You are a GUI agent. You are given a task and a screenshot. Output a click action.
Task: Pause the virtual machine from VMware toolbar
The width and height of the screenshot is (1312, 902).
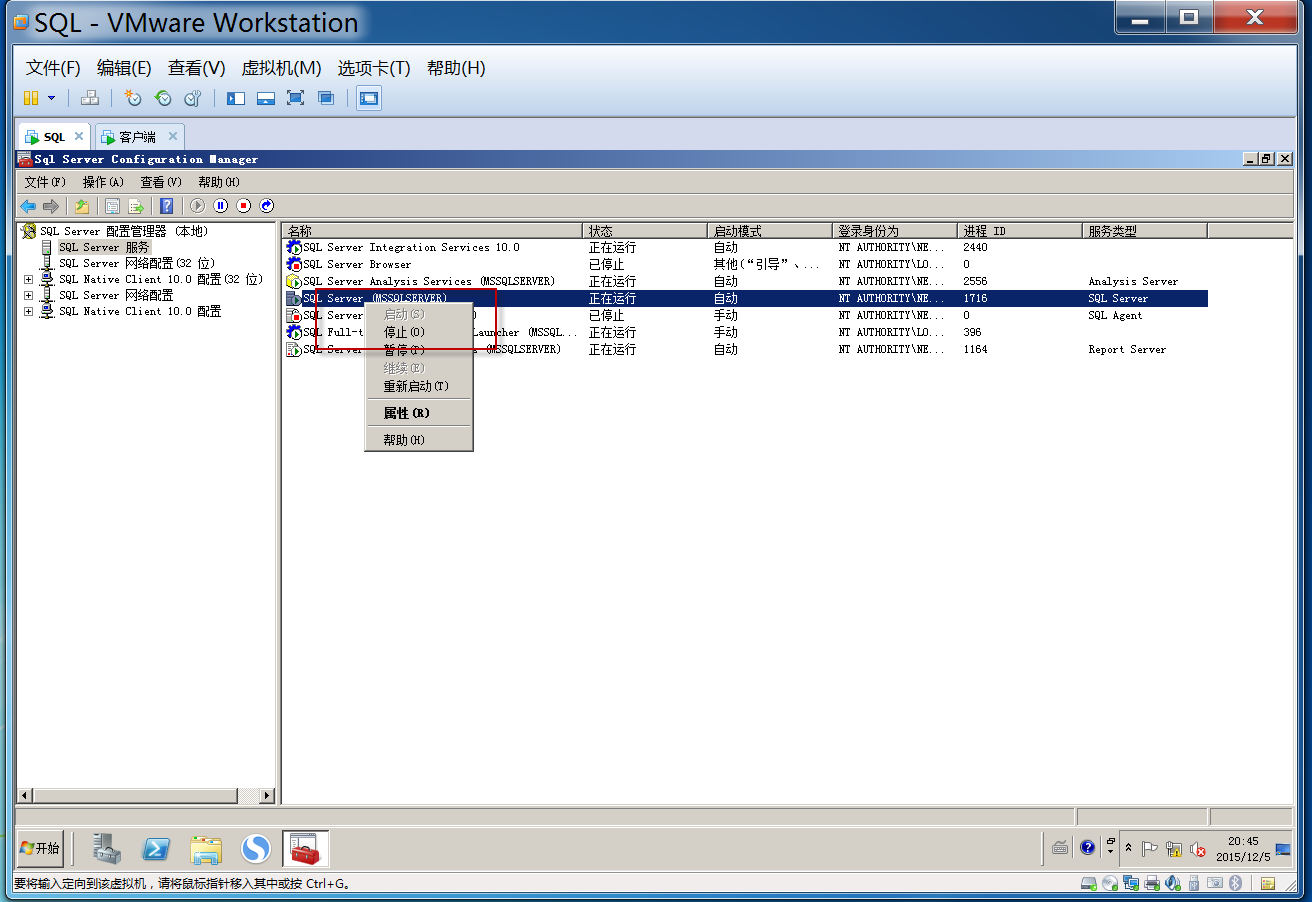coord(31,98)
